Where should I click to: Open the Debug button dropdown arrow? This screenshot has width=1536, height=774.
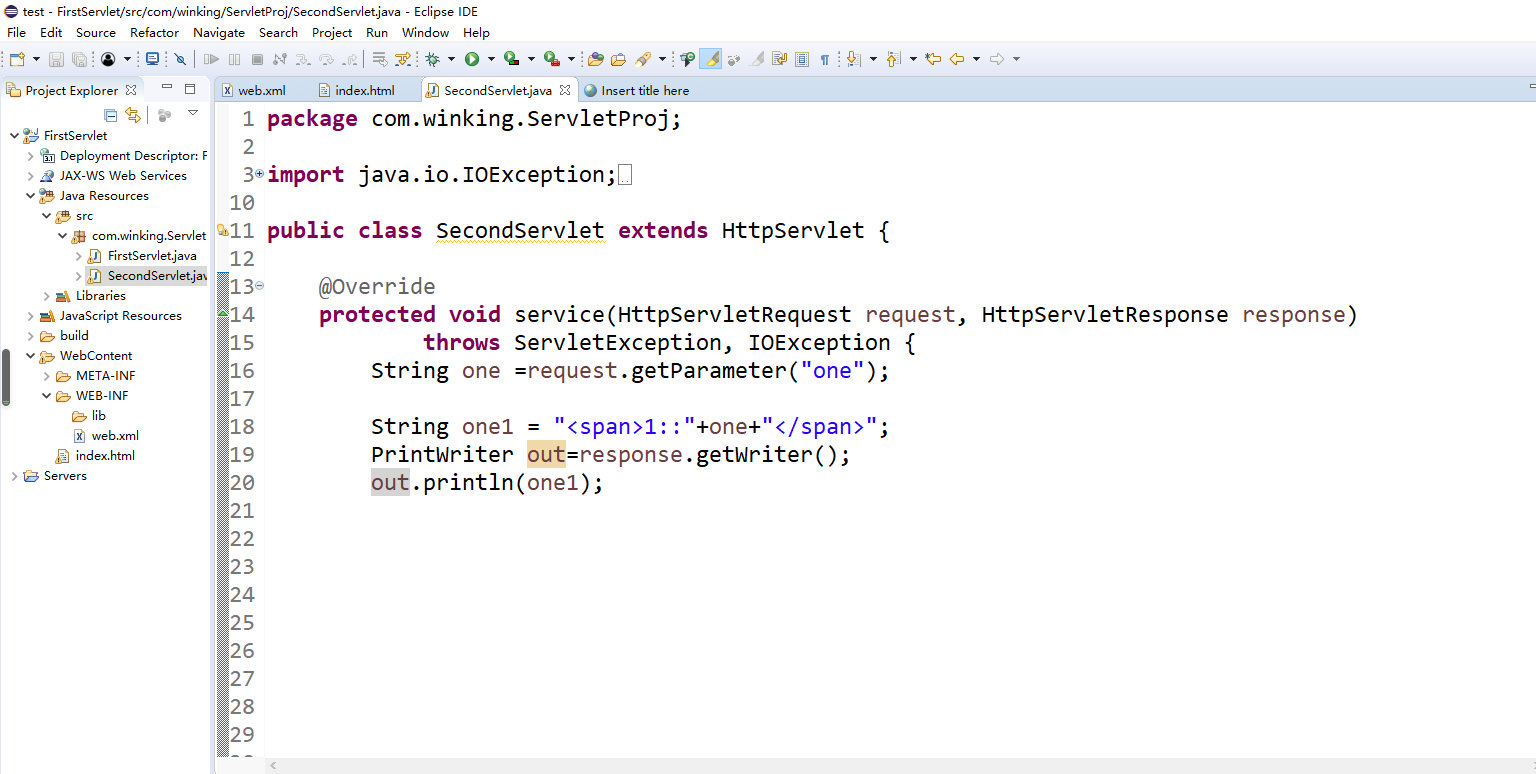[x=451, y=59]
